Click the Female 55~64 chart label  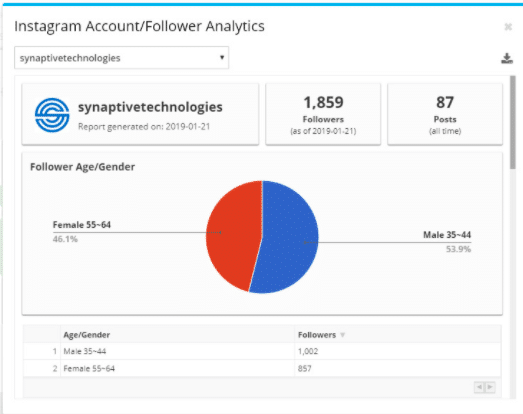tap(82, 225)
